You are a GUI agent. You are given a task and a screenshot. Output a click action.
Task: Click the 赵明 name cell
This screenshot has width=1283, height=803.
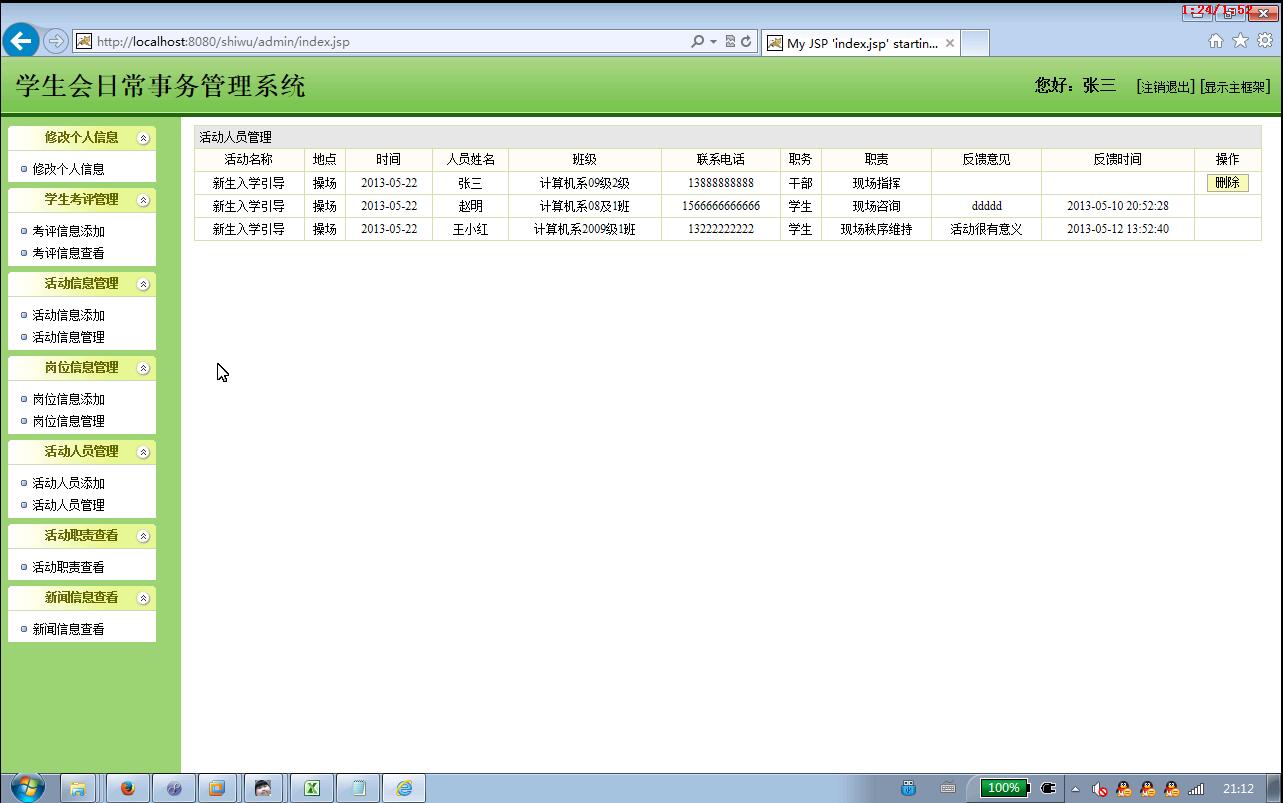coord(470,206)
